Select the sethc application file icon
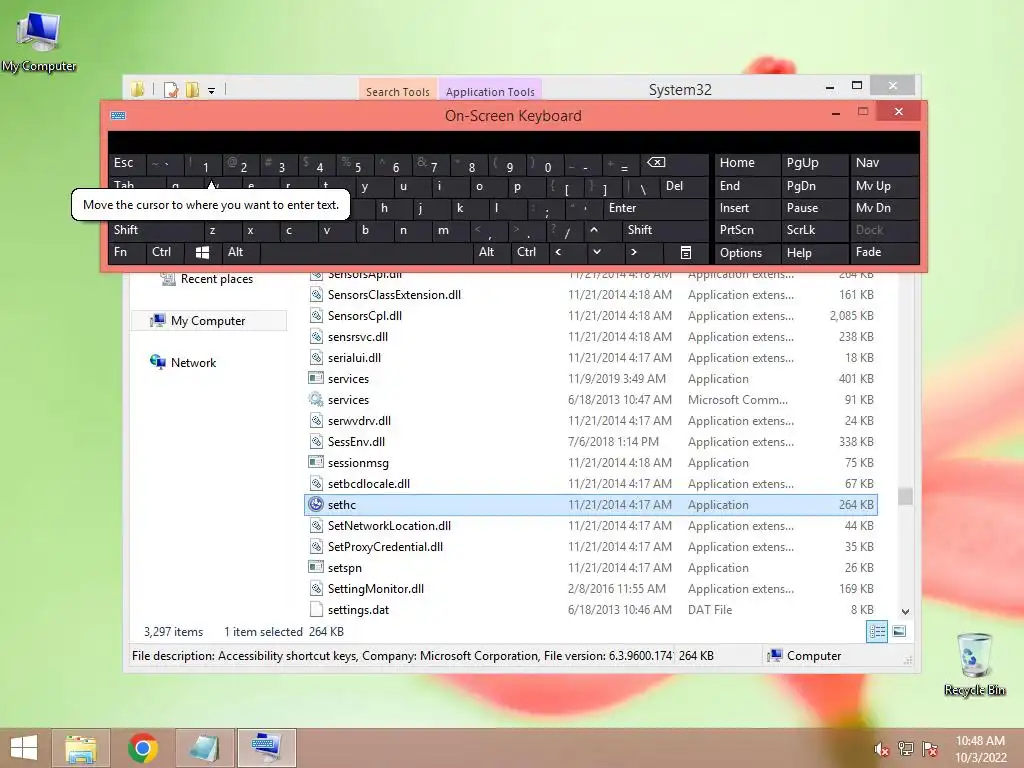The image size is (1024, 768). (x=316, y=504)
